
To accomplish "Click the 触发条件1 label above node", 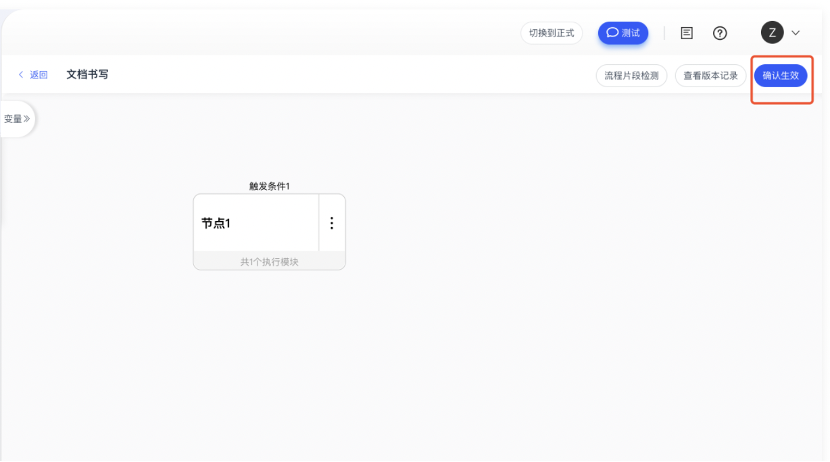I will point(269,186).
